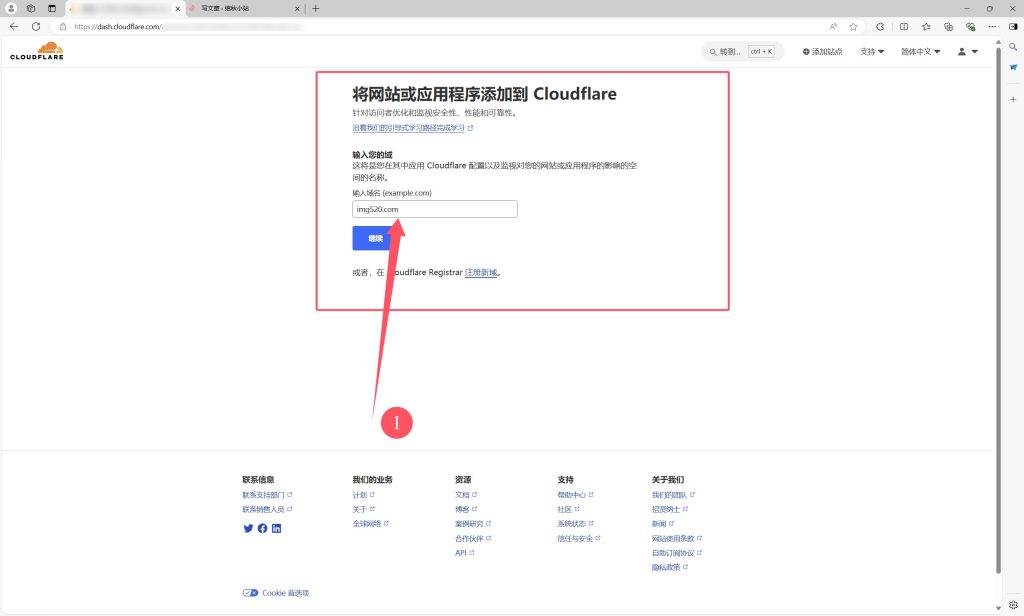Open the sidebar settings gear icon

coord(1013,605)
